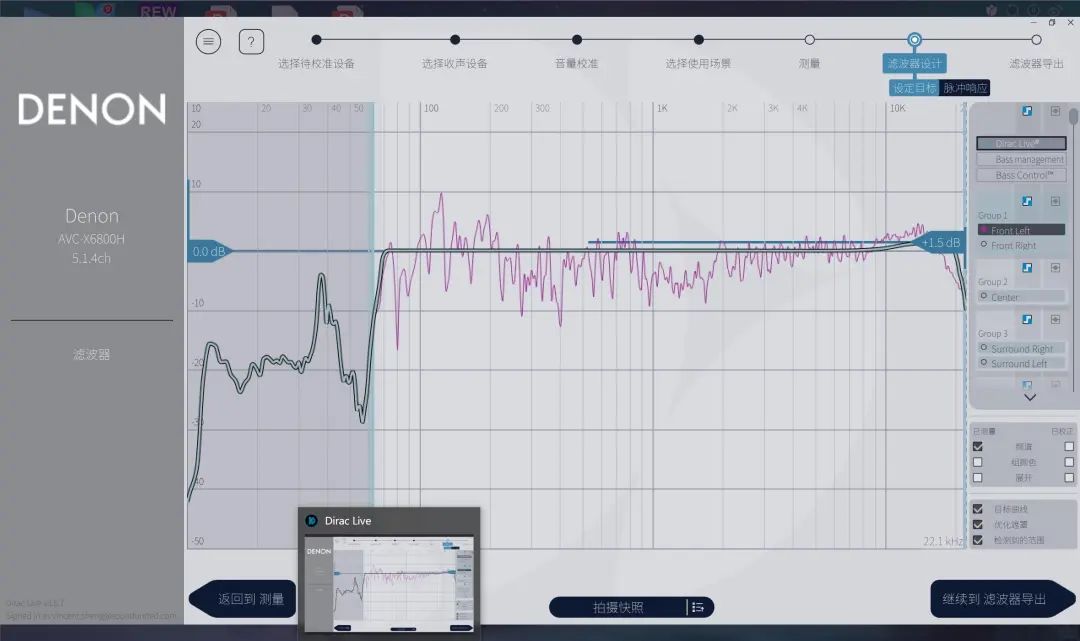The height and width of the screenshot is (641, 1080).
Task: Click 返回到 测量 back button
Action: [x=242, y=599]
